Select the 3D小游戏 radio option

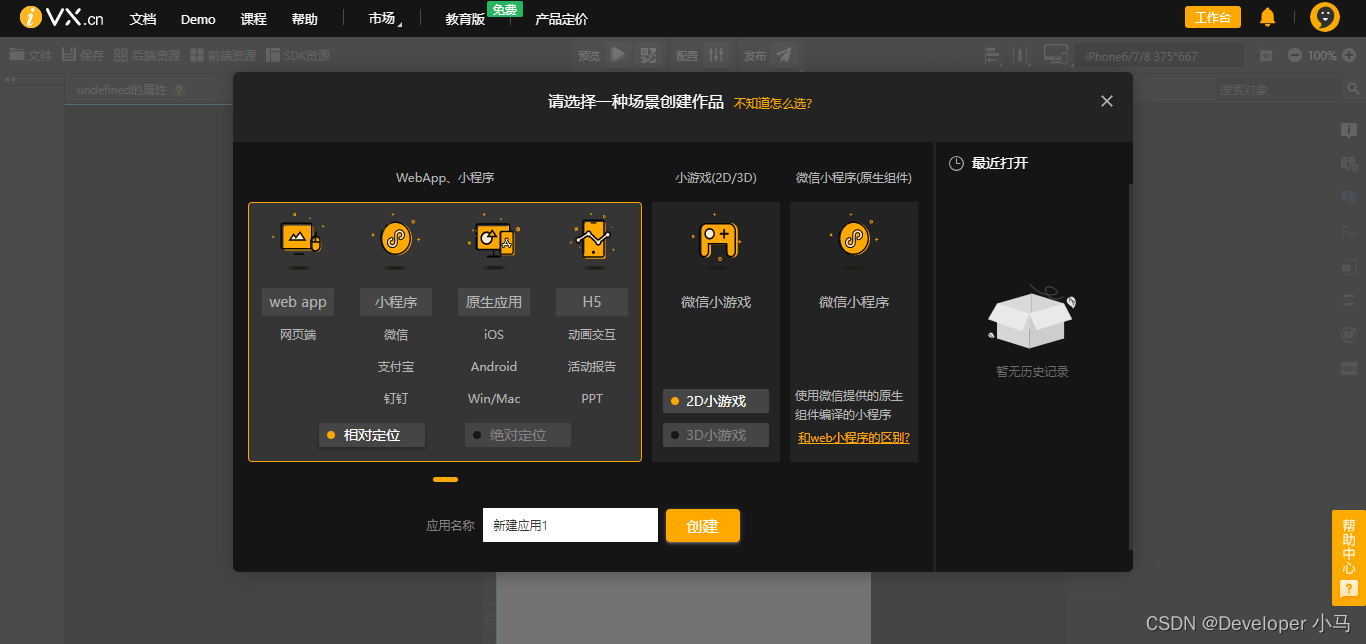[716, 435]
